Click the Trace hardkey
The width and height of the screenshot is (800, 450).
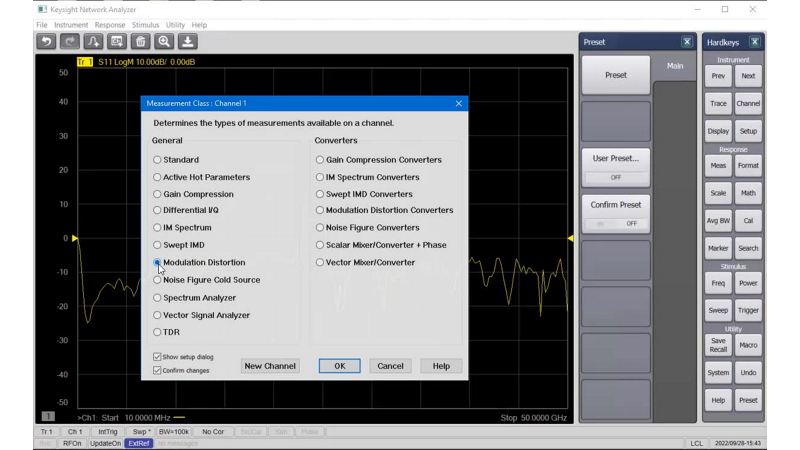coord(718,104)
